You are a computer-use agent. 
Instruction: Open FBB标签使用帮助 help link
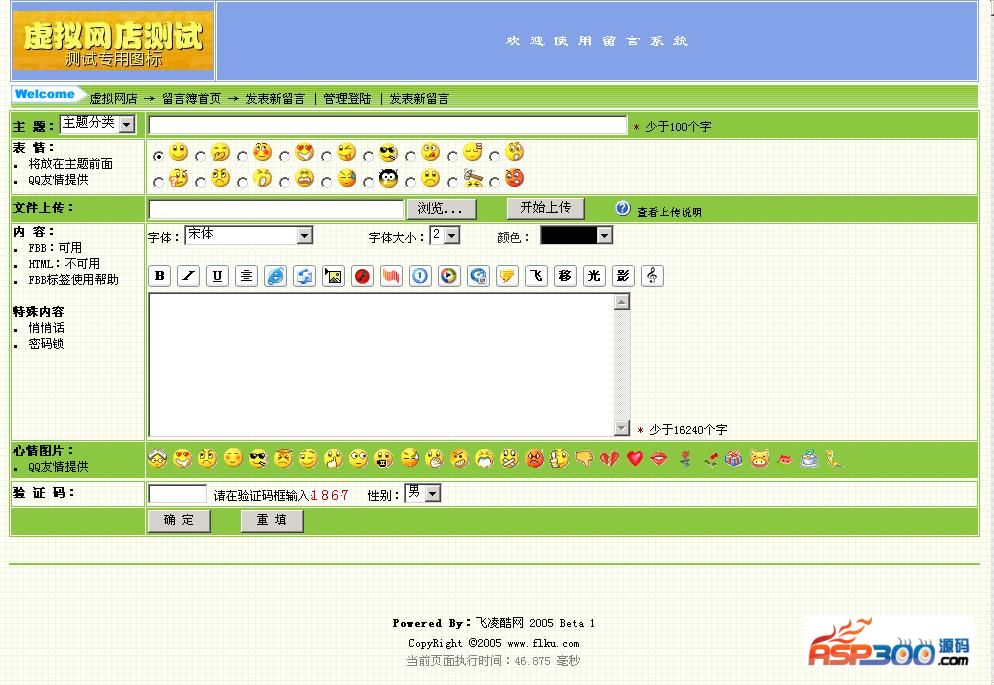(74, 280)
